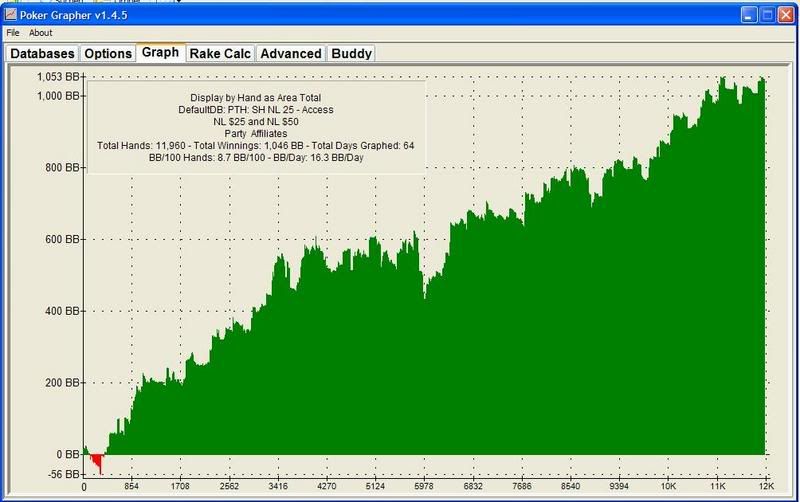
Task: Switch to the Options tab
Action: click(x=108, y=54)
